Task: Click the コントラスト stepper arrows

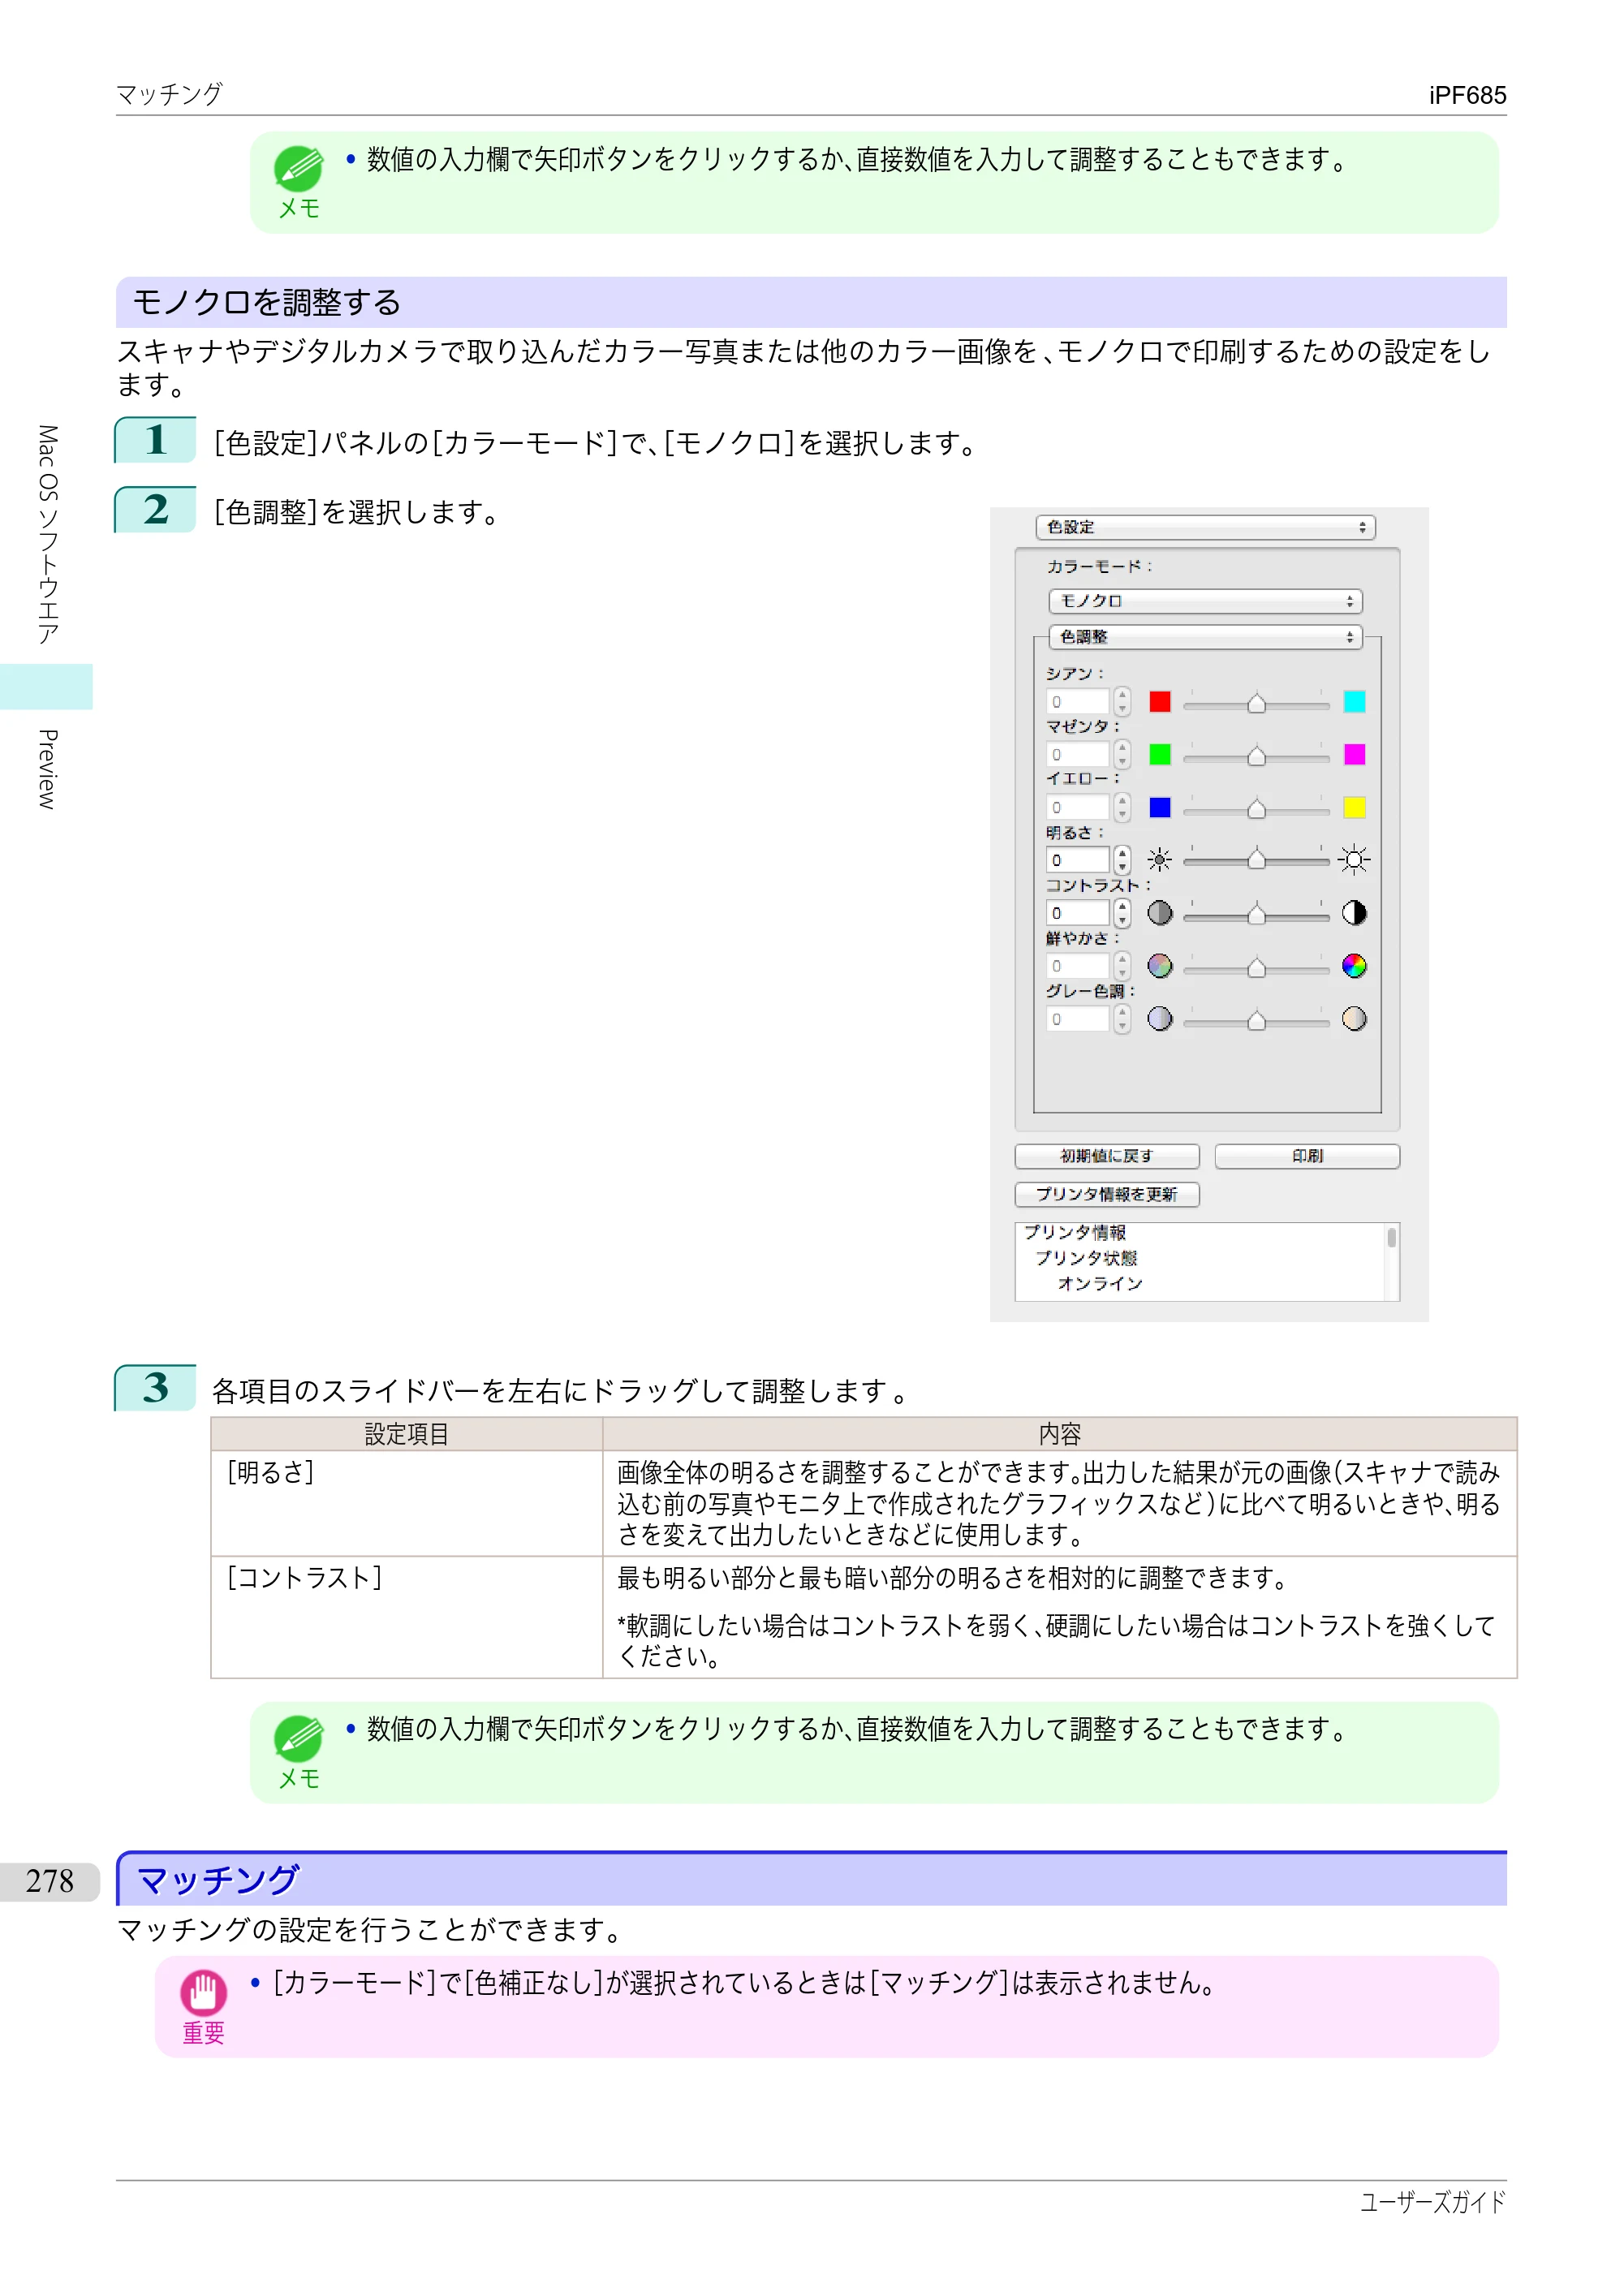Action: pos(1122,913)
